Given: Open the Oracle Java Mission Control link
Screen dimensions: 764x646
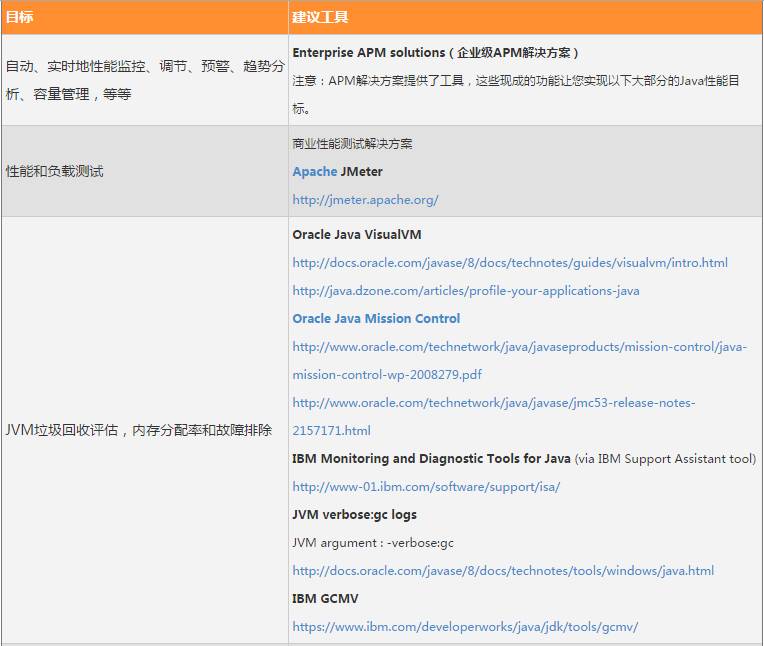Looking at the screenshot, I should point(376,319).
